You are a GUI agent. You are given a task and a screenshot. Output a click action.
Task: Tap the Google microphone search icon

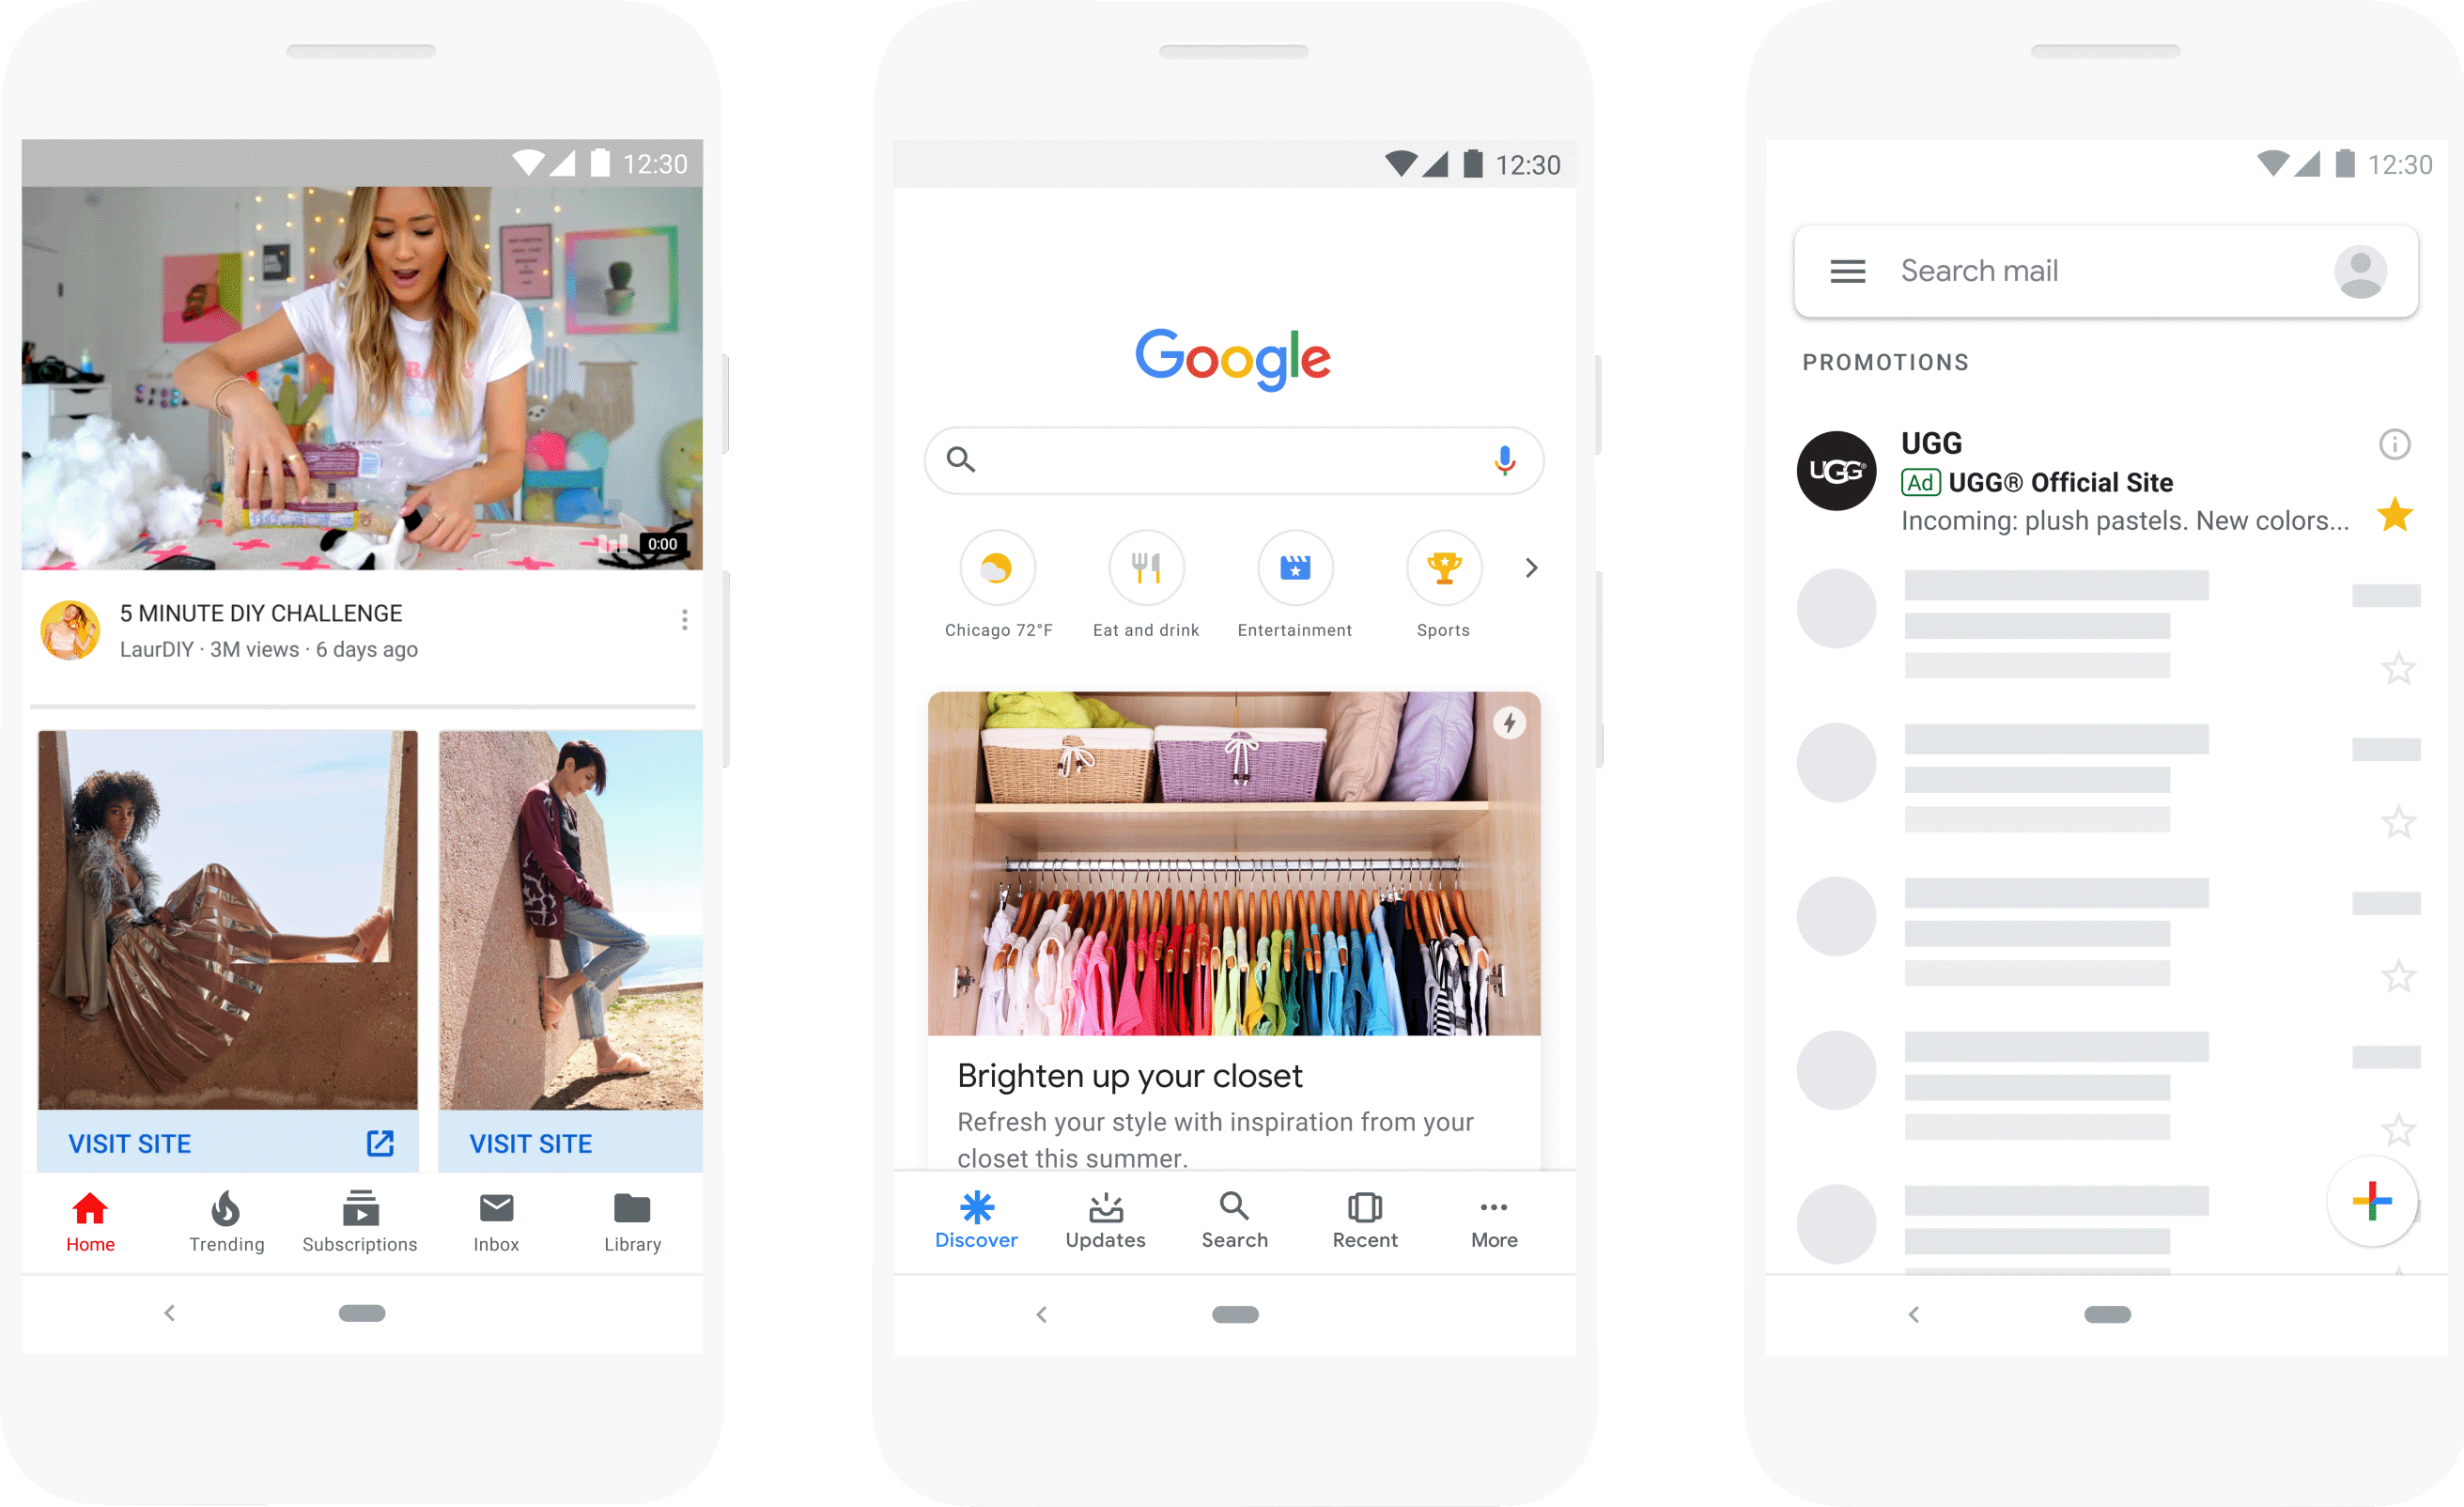point(1503,459)
